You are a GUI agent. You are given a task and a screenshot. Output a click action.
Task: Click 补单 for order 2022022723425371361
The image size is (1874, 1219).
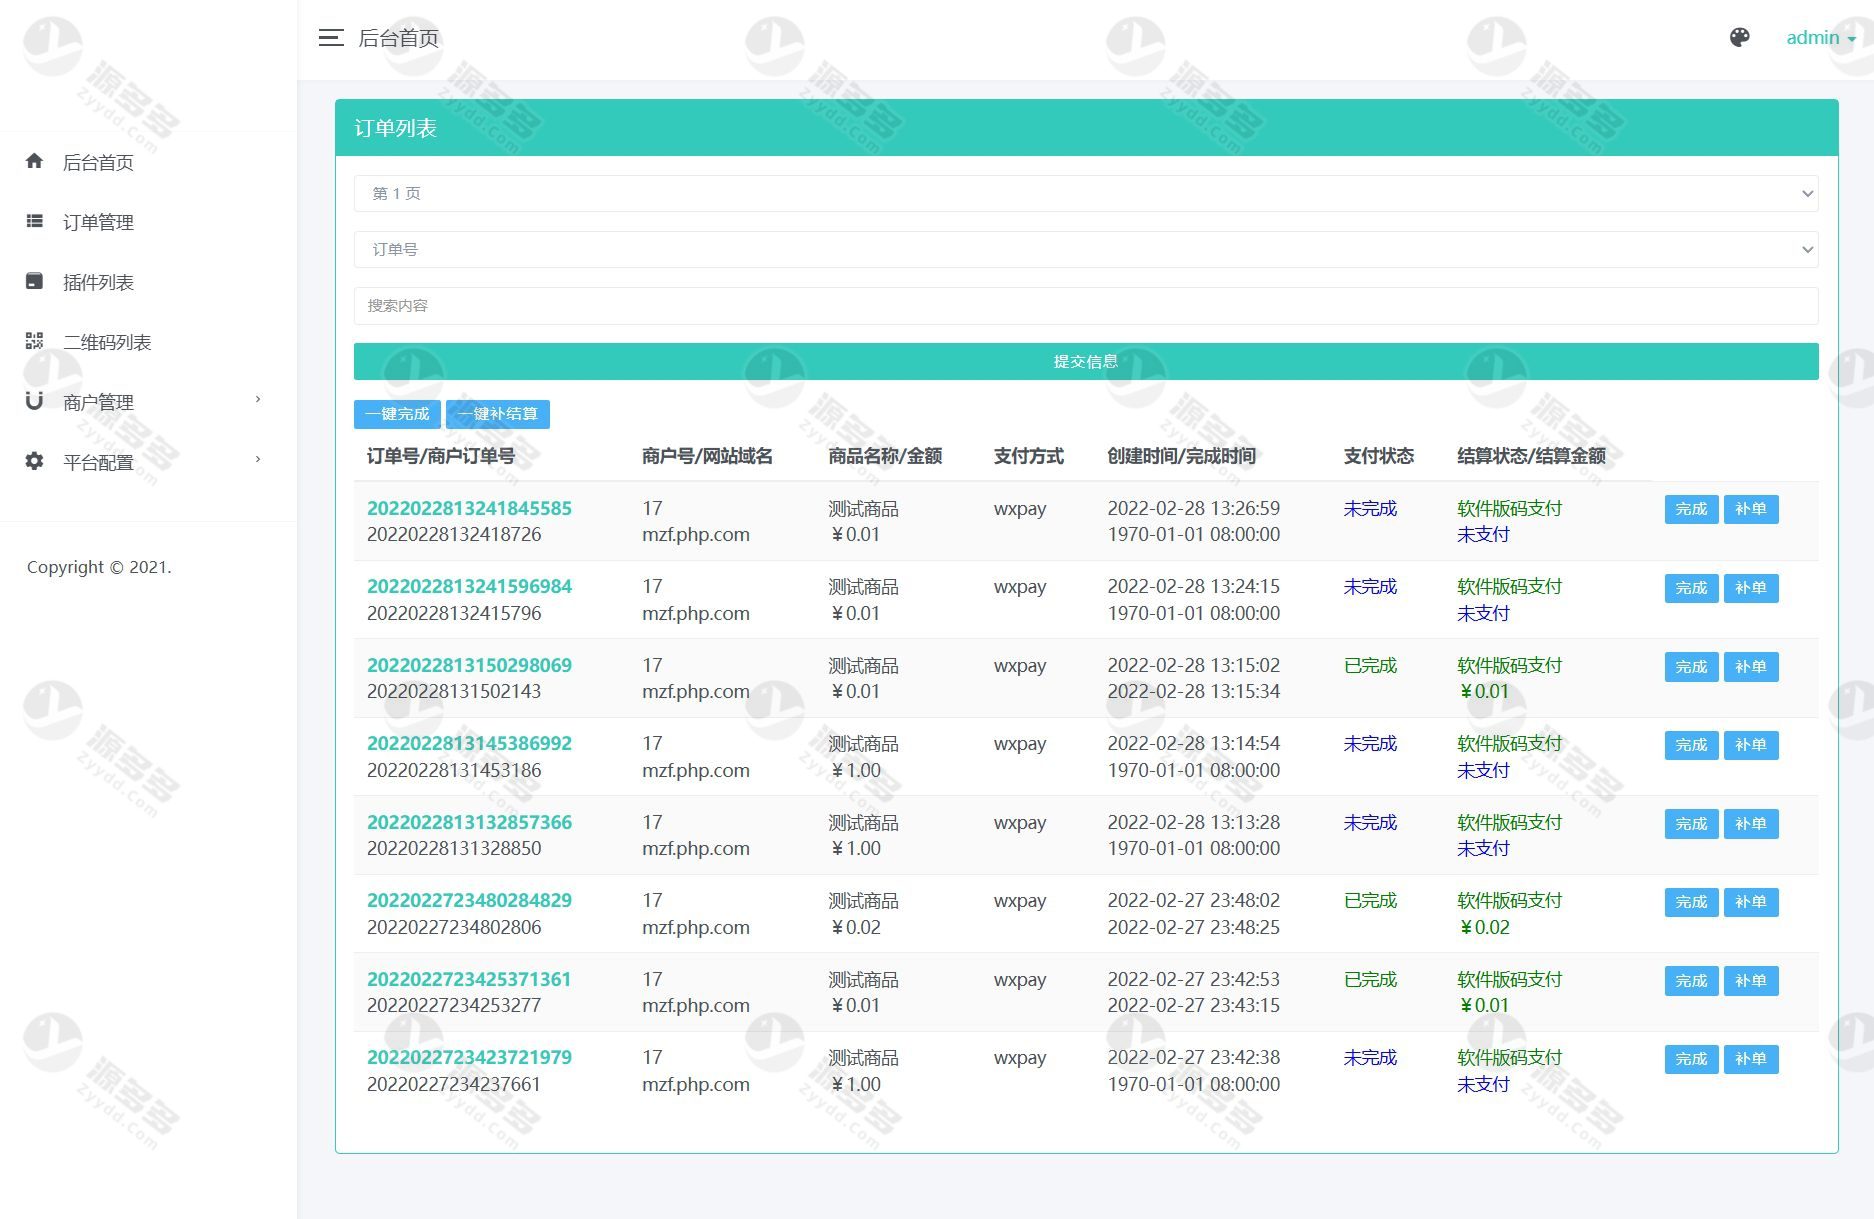tap(1751, 981)
